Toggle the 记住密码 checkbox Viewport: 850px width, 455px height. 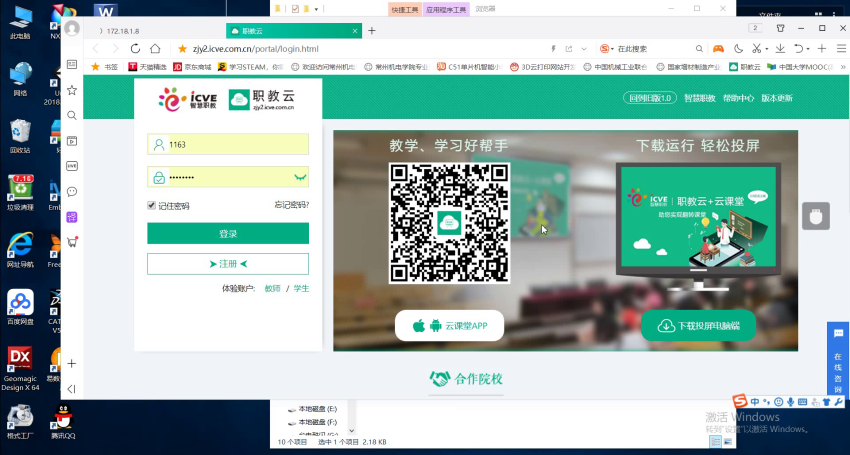(x=152, y=206)
